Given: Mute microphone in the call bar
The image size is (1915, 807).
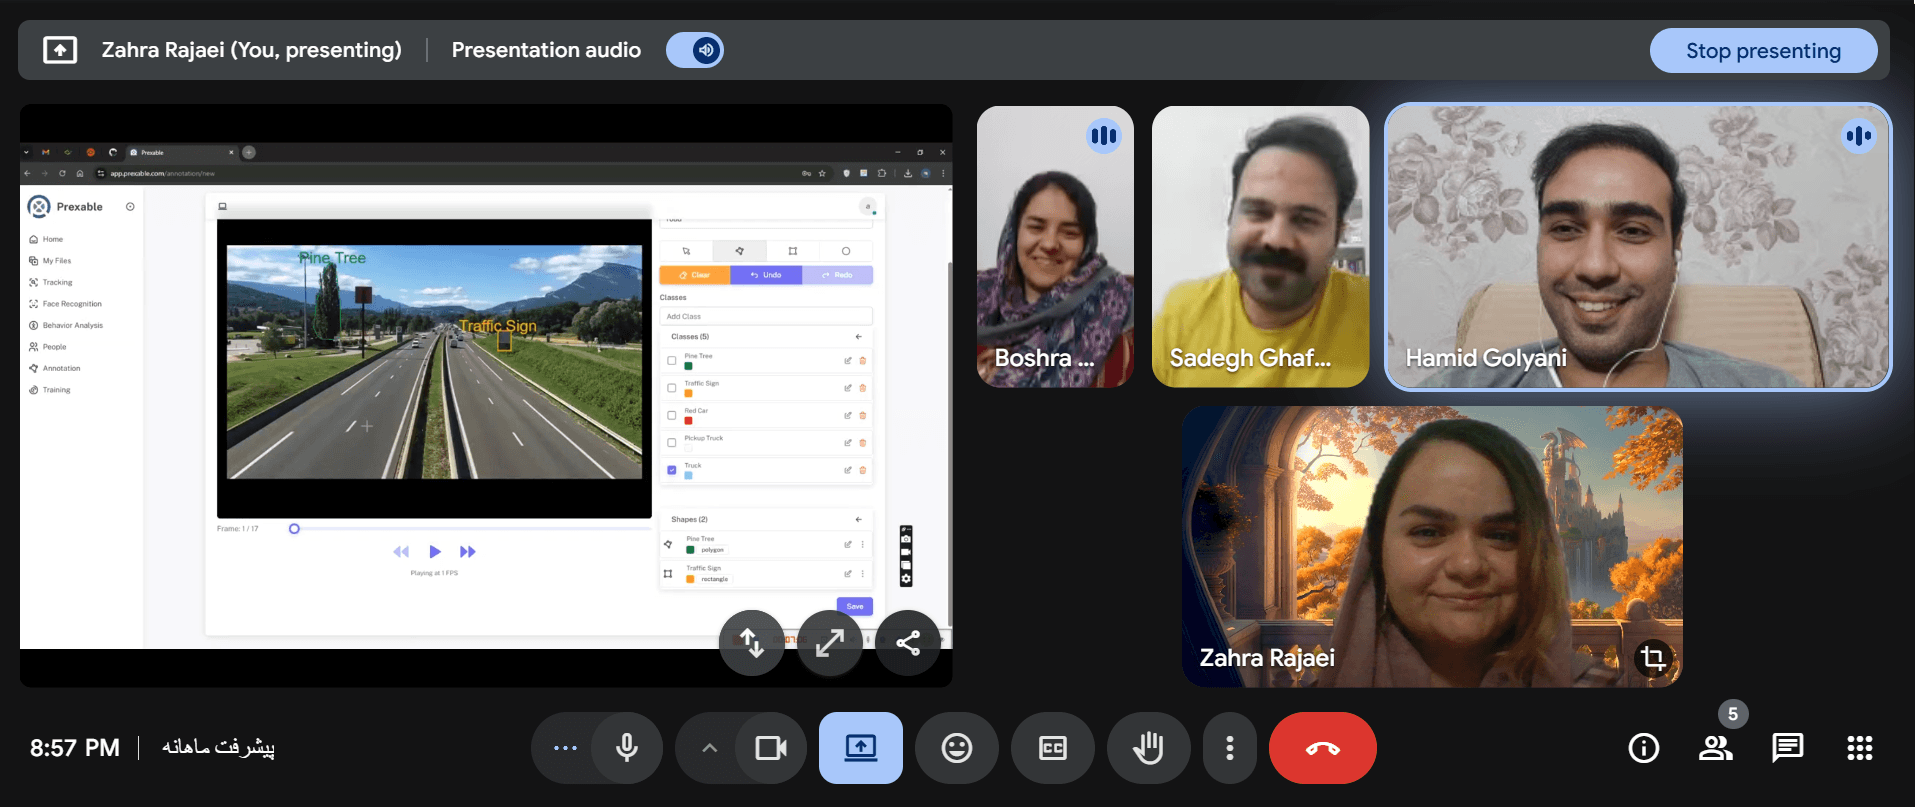Looking at the screenshot, I should tap(627, 748).
